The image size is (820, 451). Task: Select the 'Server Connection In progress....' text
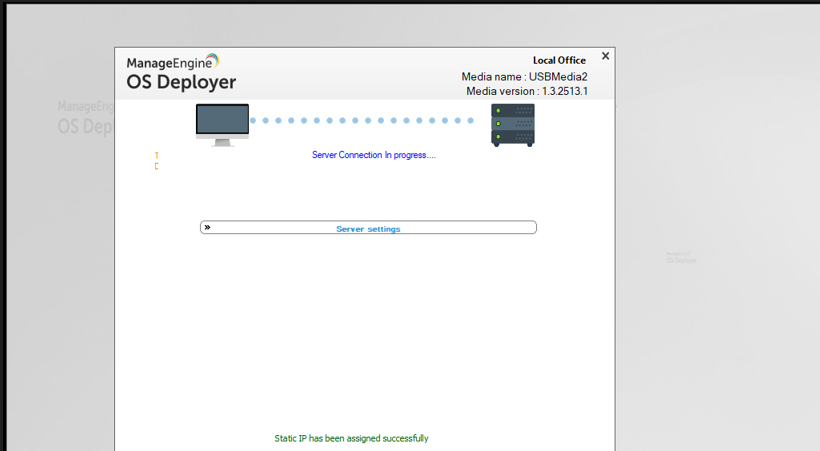tap(374, 155)
